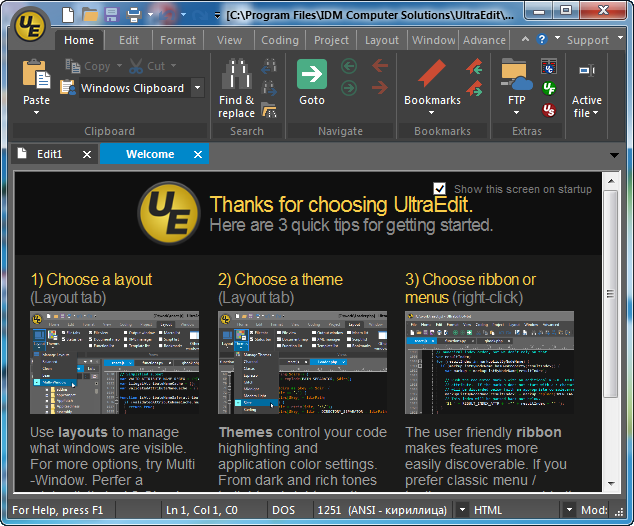This screenshot has height=526, width=634.
Task: Open Find & replace binoculars tool
Action: click(236, 76)
